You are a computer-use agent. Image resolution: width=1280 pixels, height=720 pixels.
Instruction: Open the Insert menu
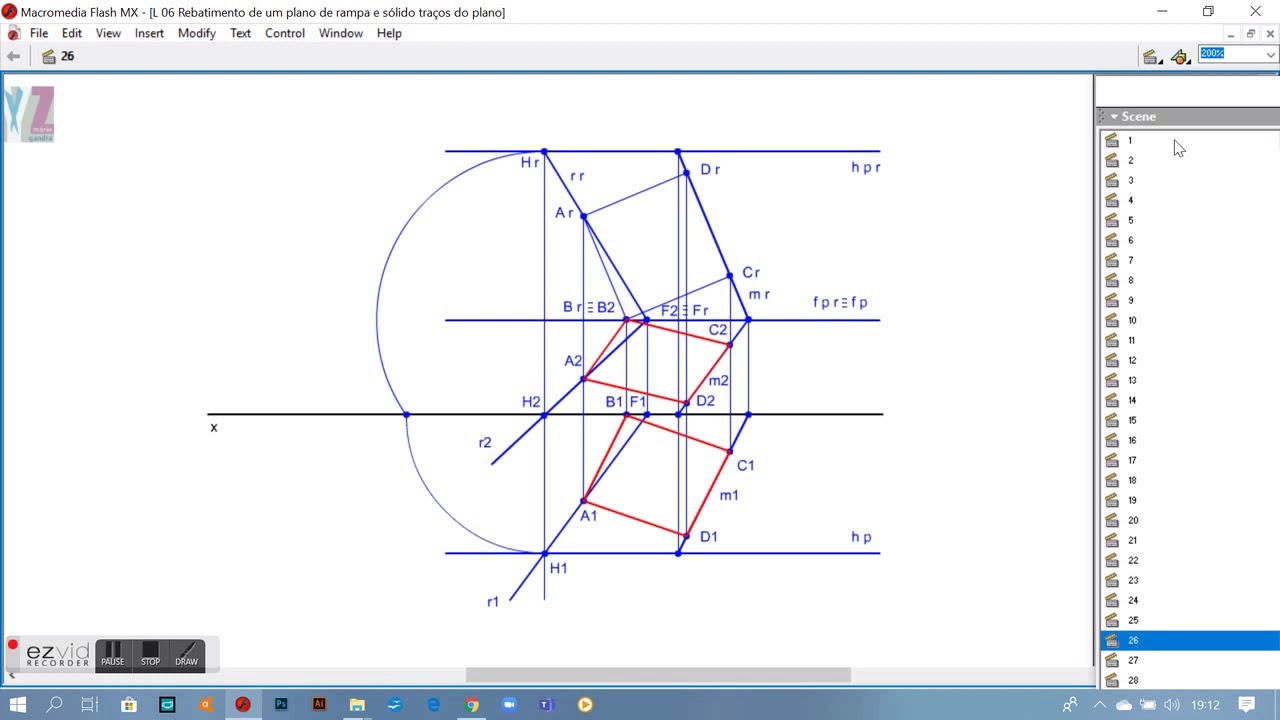pos(149,33)
